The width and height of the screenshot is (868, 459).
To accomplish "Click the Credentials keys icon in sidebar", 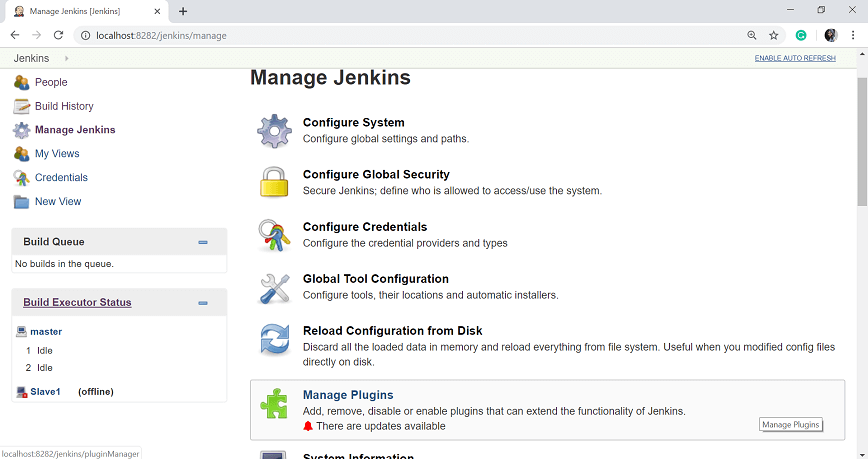I will pos(22,178).
